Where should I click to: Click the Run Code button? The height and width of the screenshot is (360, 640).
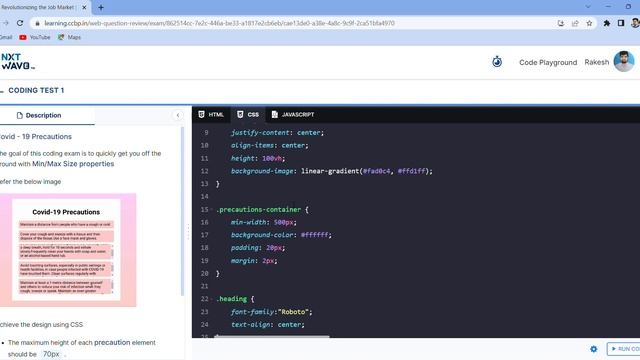tap(624, 349)
